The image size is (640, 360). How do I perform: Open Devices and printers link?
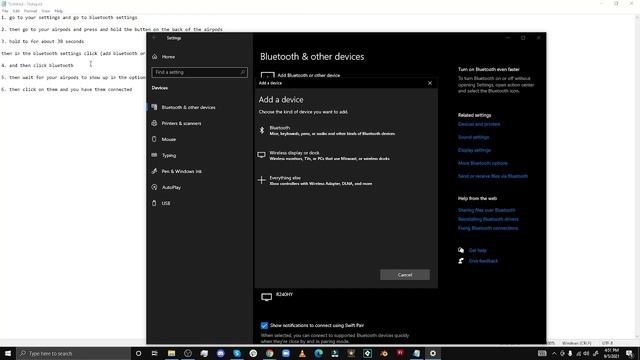tap(479, 124)
